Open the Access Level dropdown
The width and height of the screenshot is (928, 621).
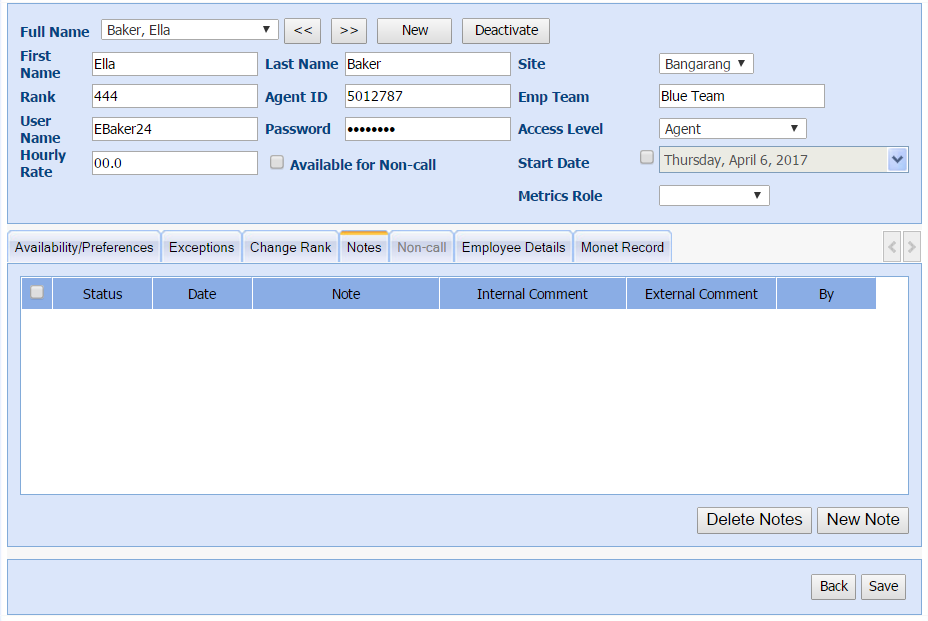[732, 129]
